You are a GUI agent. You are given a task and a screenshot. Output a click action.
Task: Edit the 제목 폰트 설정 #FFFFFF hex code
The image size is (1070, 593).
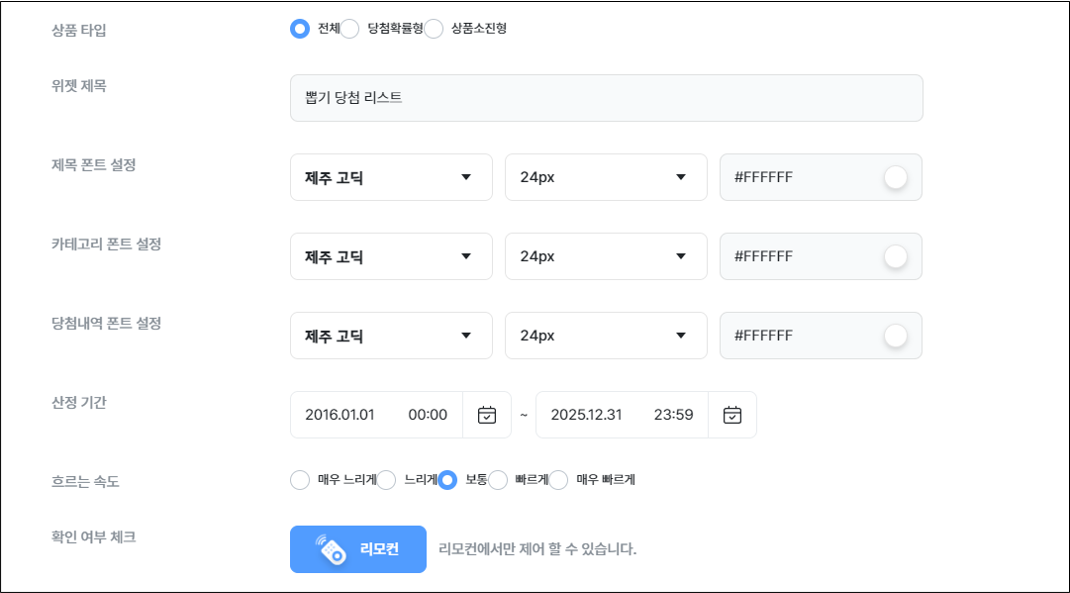coord(764,177)
